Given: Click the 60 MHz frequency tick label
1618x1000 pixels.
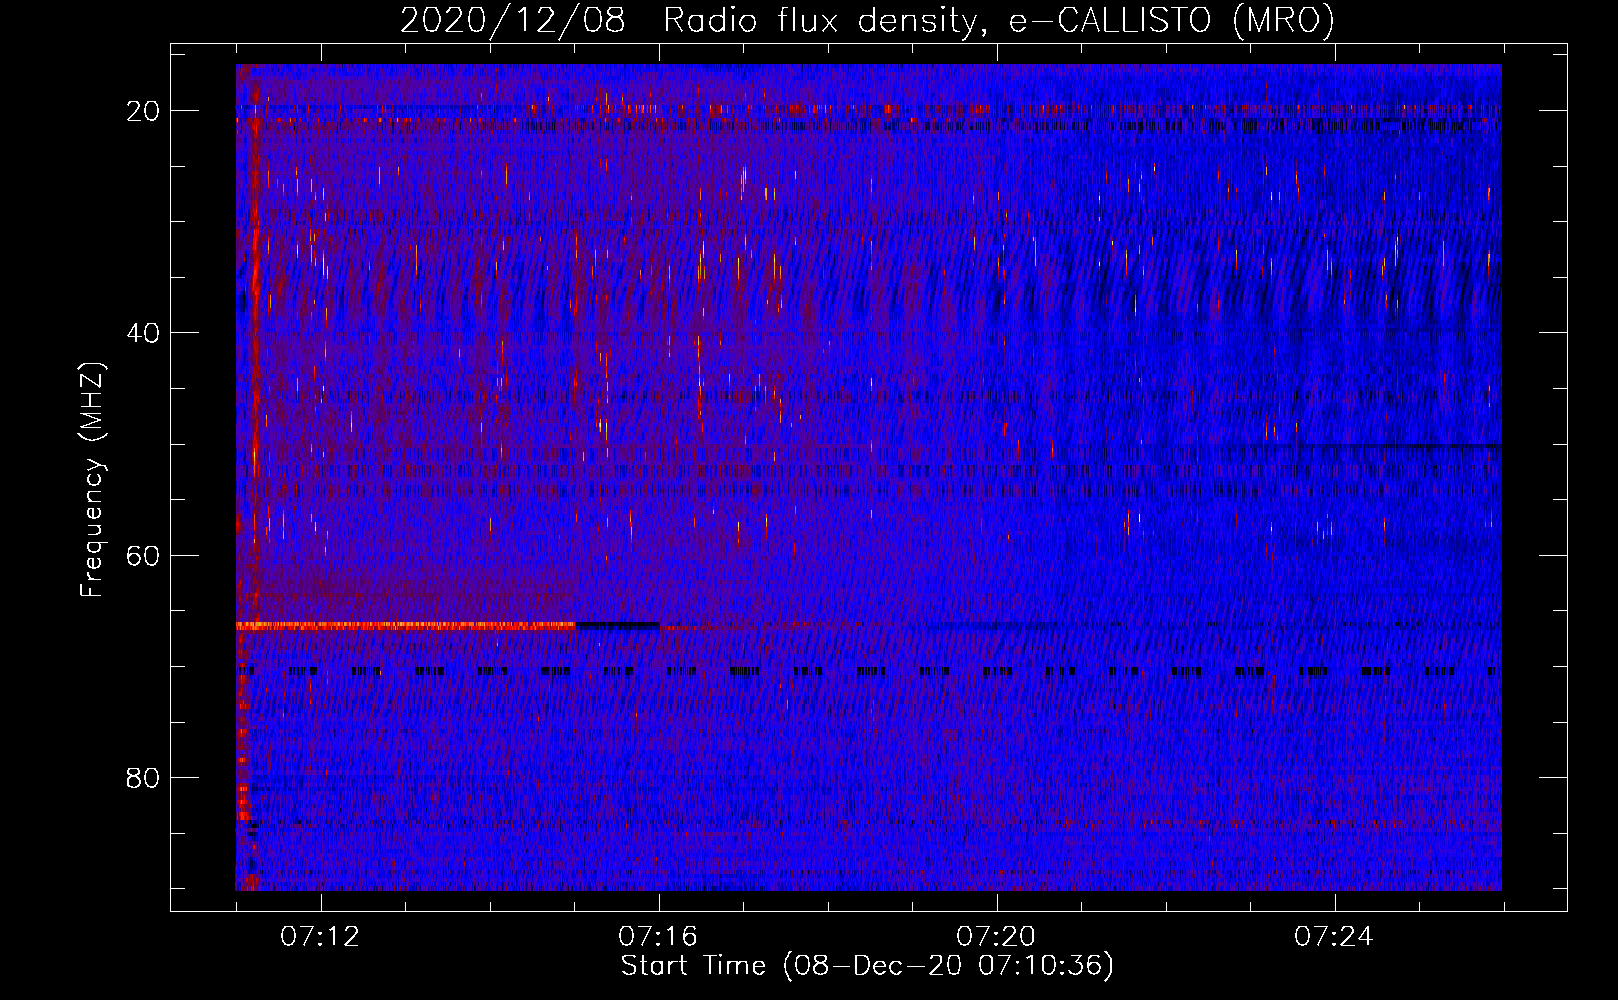Looking at the screenshot, I should [x=144, y=555].
